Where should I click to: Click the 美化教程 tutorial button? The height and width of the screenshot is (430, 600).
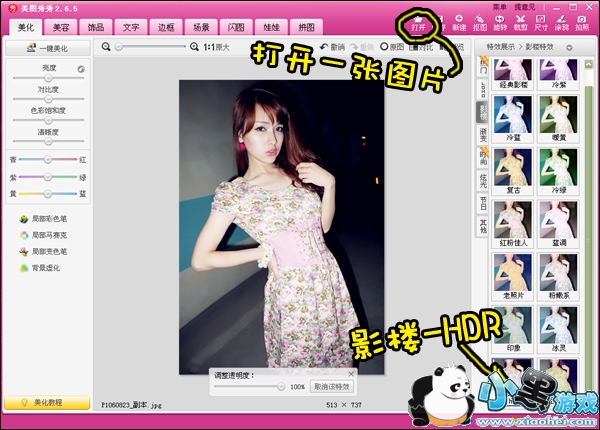point(47,402)
